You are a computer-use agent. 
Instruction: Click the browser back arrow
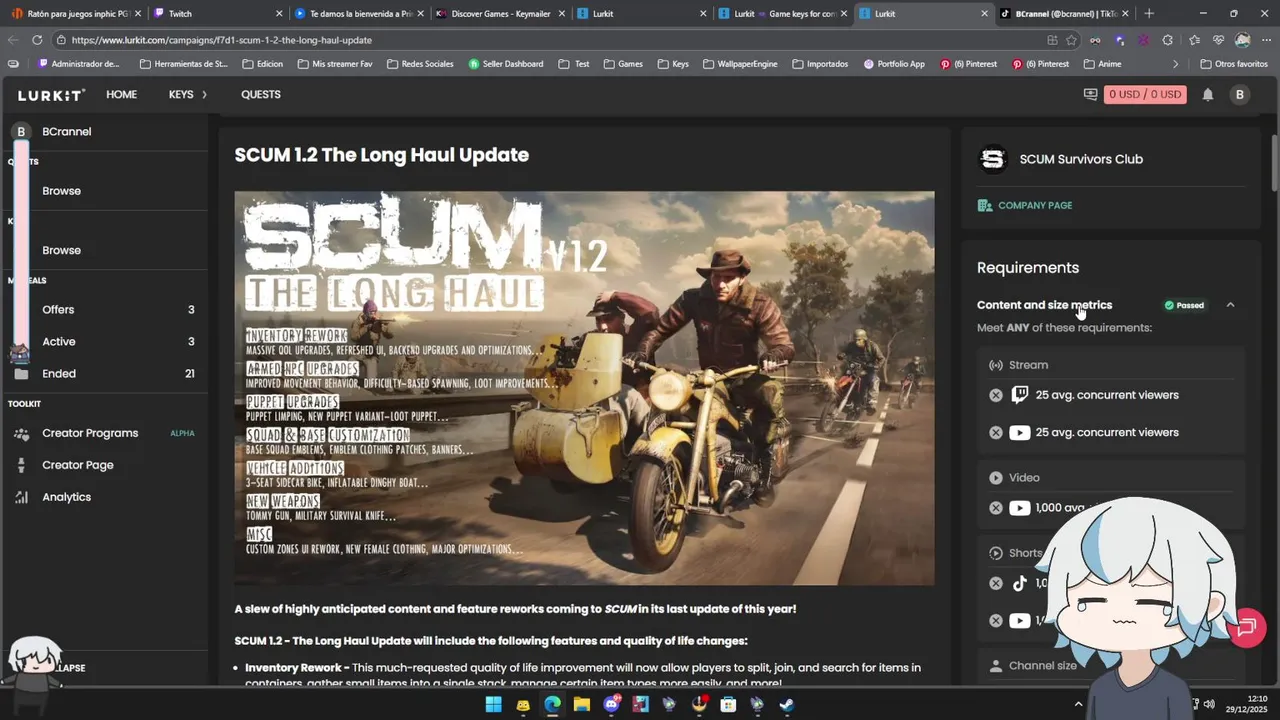tap(12, 40)
